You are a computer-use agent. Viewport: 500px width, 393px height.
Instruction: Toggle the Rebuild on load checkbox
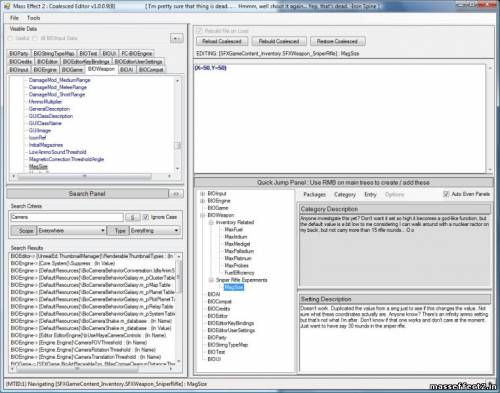pyautogui.click(x=199, y=31)
